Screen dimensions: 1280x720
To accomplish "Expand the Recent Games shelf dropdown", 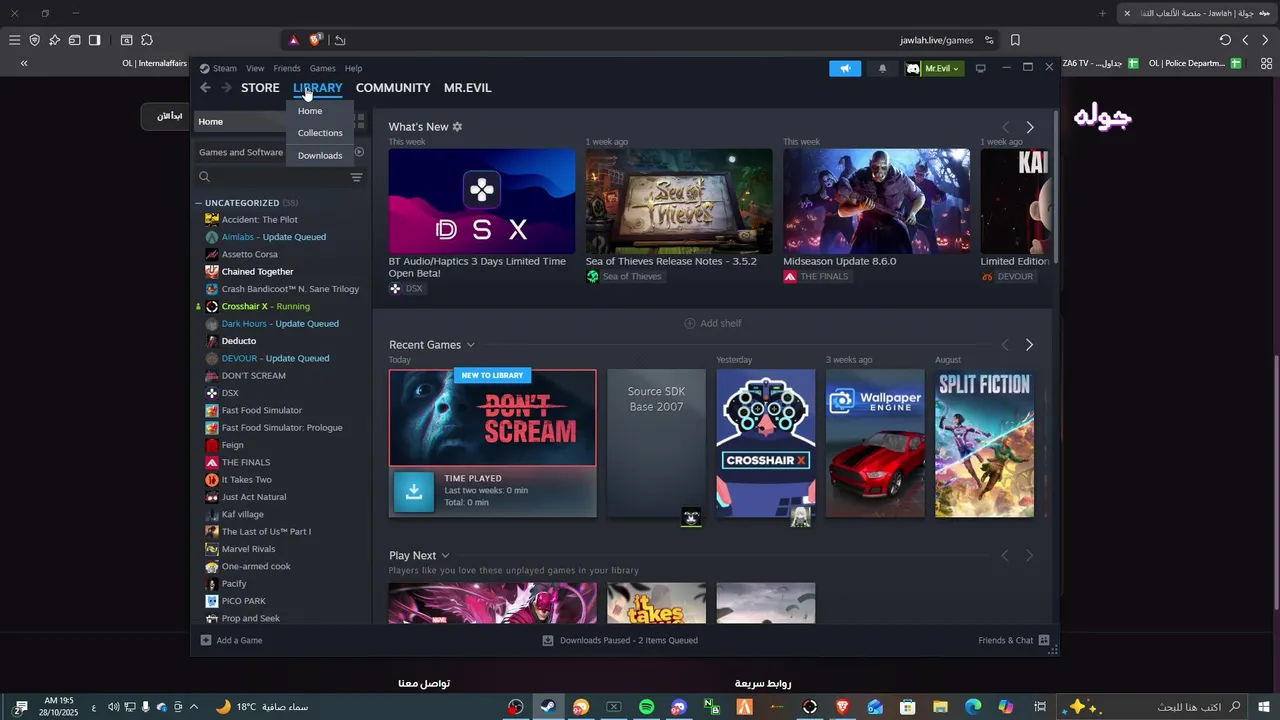I will click(471, 345).
